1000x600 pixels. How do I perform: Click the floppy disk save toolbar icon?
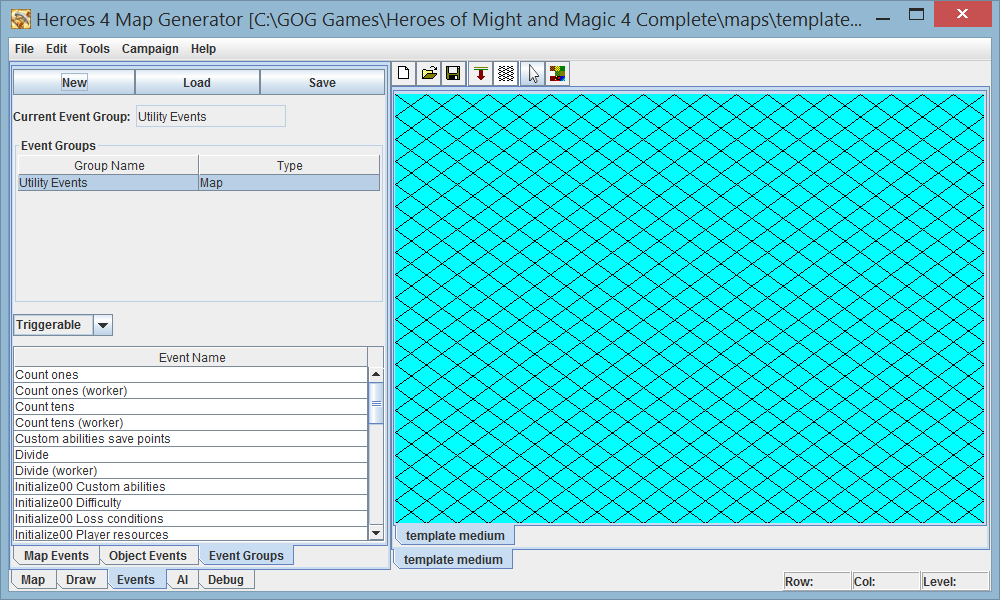(x=453, y=73)
